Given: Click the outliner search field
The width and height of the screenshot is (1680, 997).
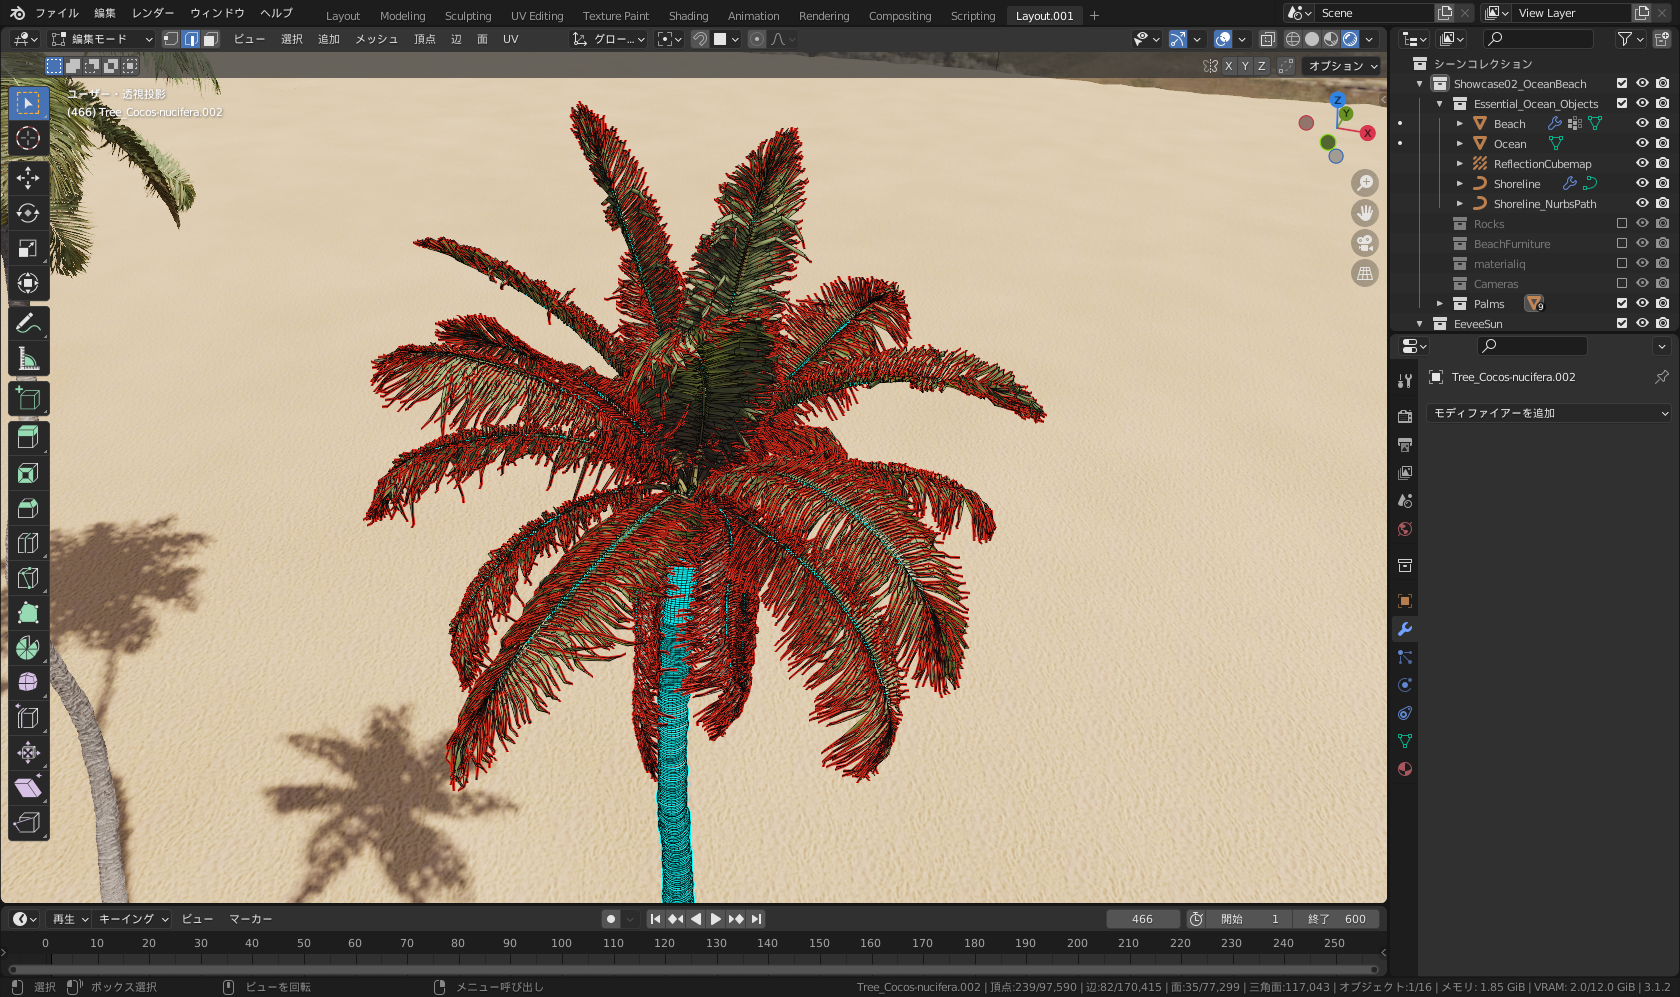Looking at the screenshot, I should point(1540,38).
